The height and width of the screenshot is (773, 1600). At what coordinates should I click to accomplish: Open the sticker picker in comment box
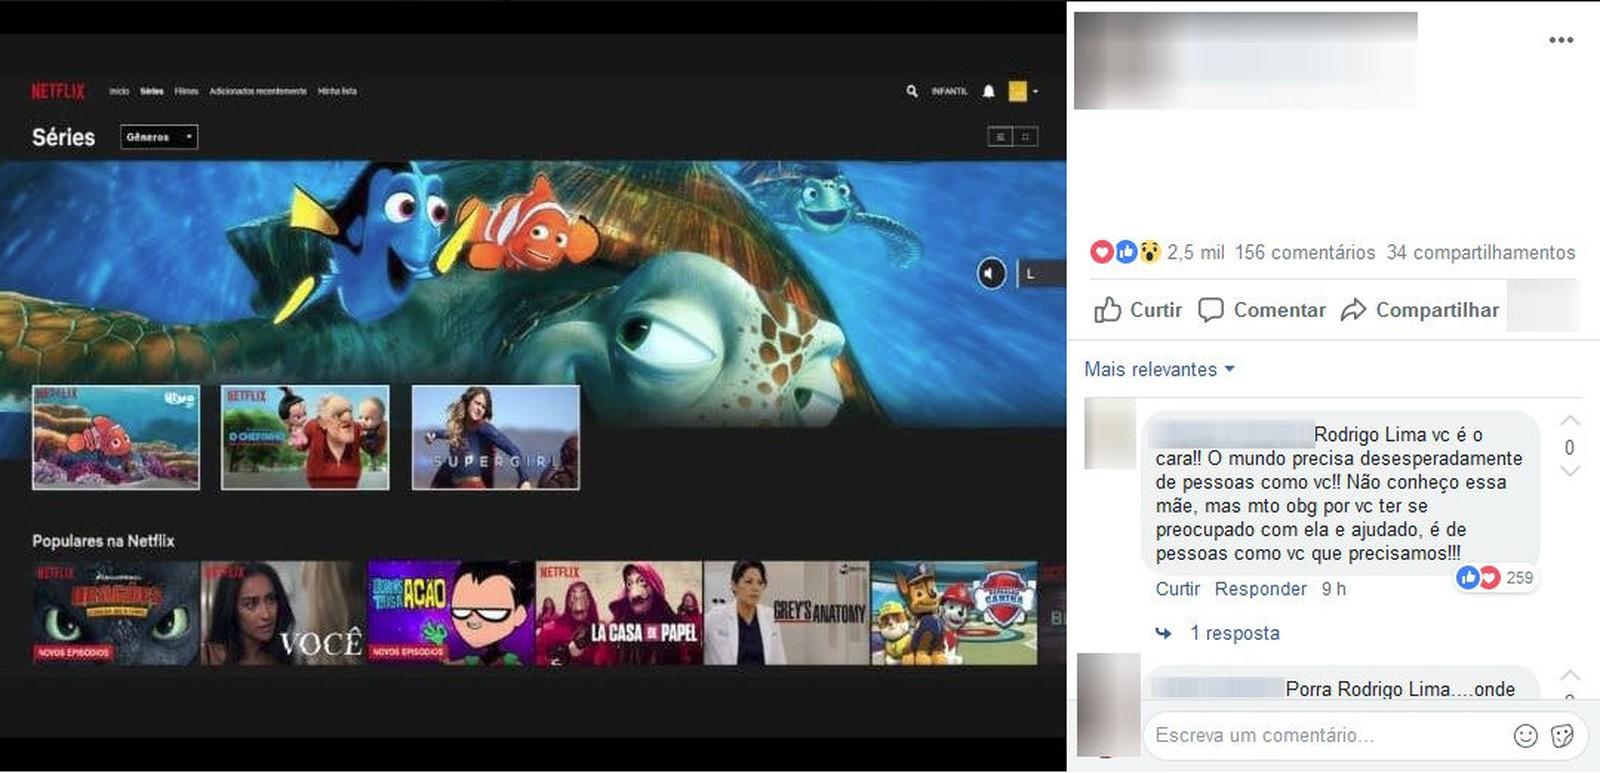point(1563,736)
